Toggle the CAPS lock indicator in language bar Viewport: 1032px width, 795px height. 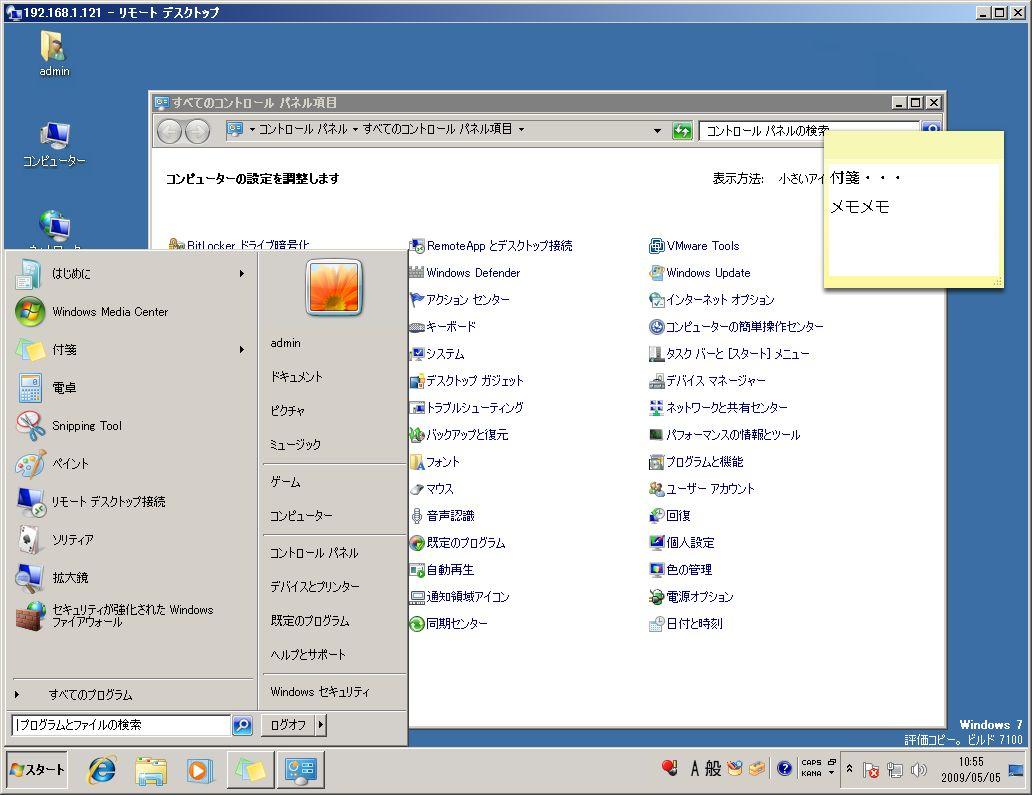point(811,762)
